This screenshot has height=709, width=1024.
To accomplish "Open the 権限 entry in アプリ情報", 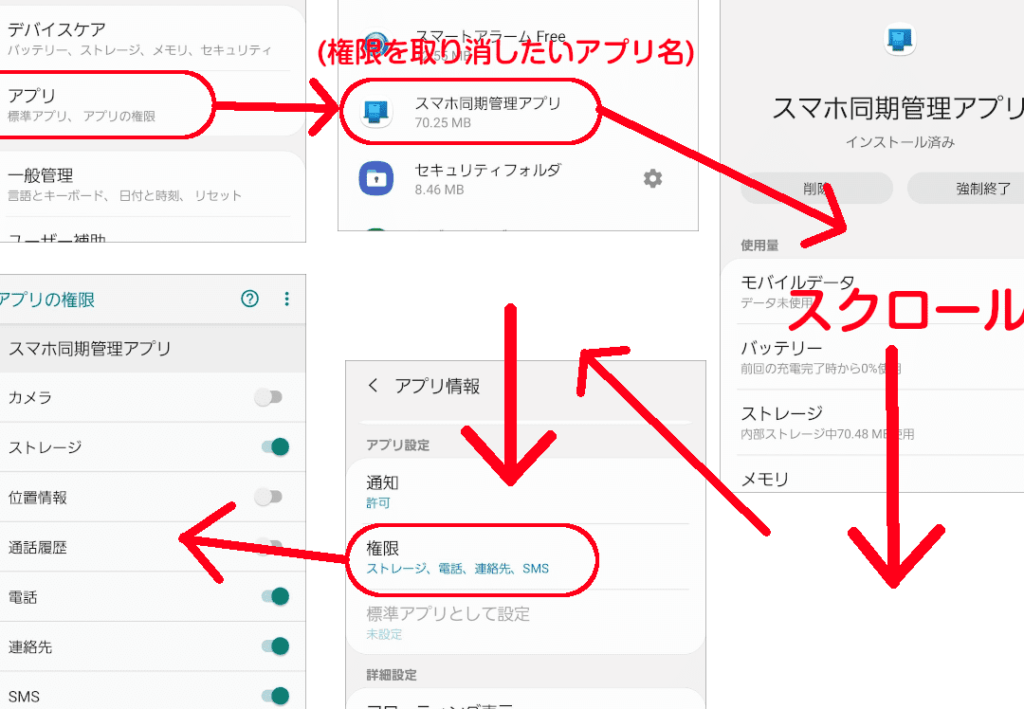I will [470, 557].
